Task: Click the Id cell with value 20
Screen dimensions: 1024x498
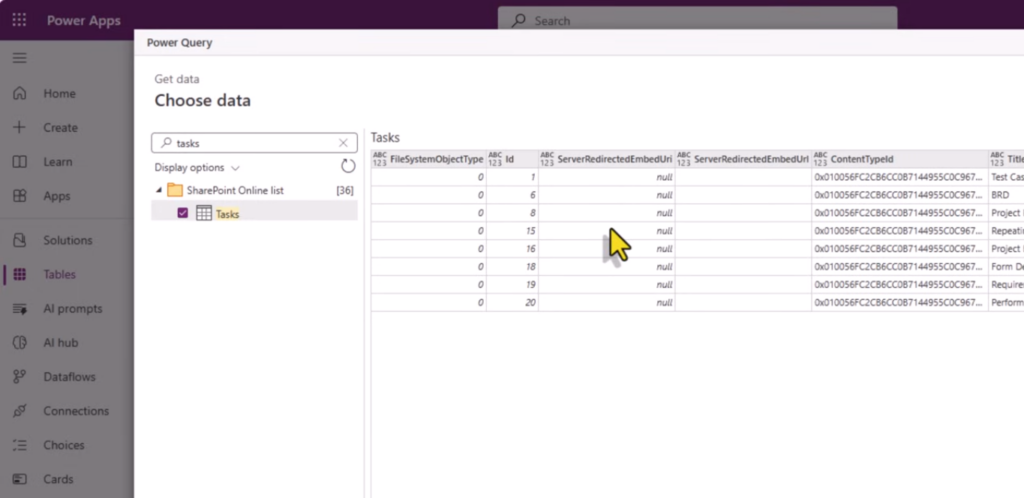Action: point(513,302)
